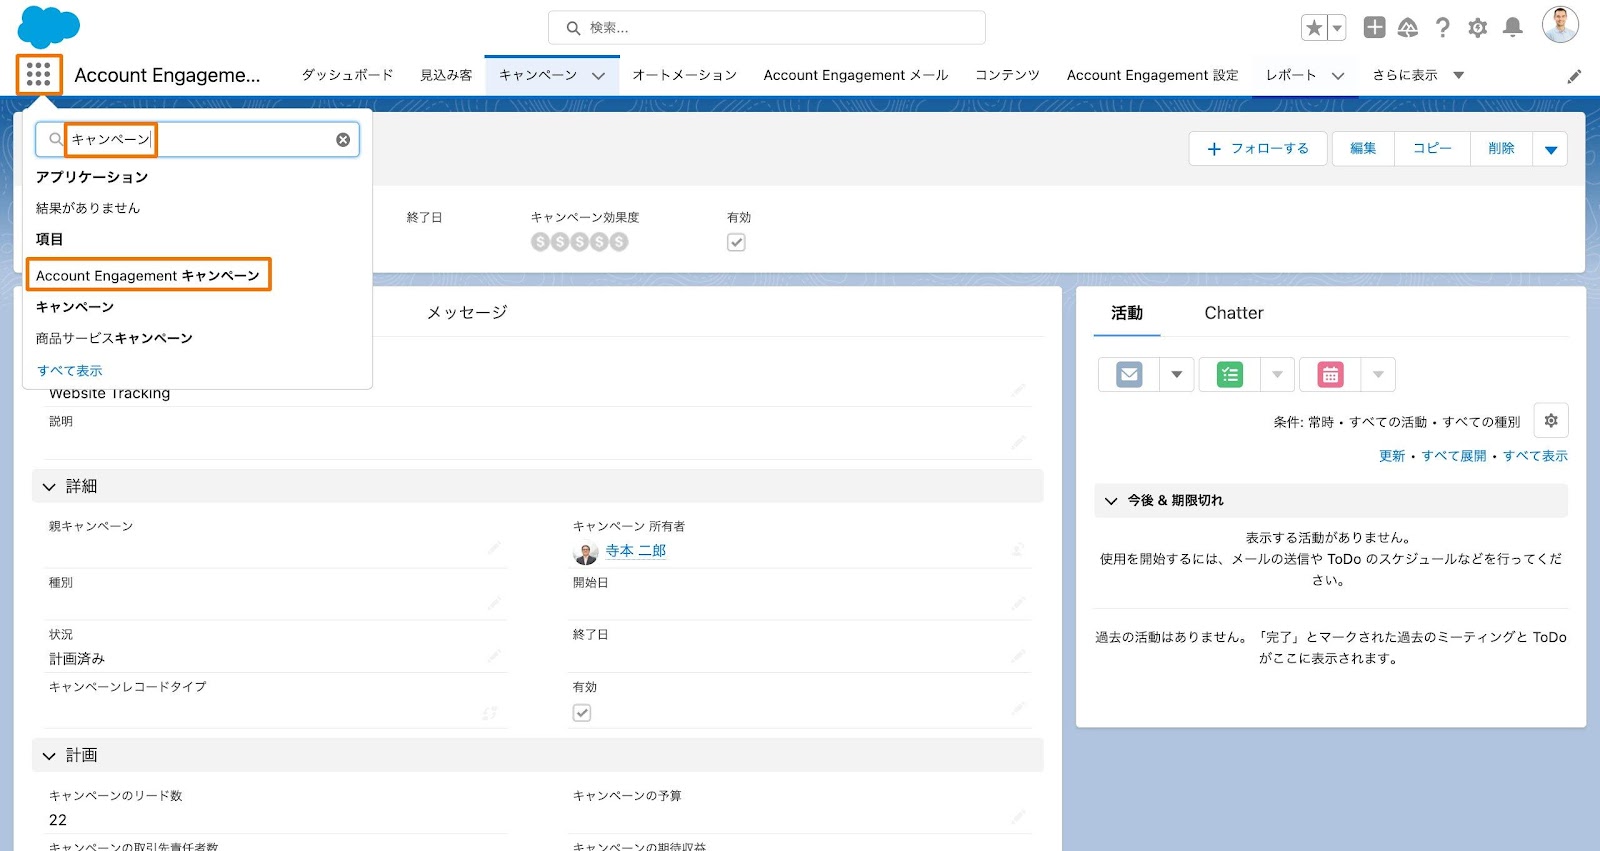Open Account Engagement 設定 tab
Image resolution: width=1600 pixels, height=851 pixels.
(1152, 75)
